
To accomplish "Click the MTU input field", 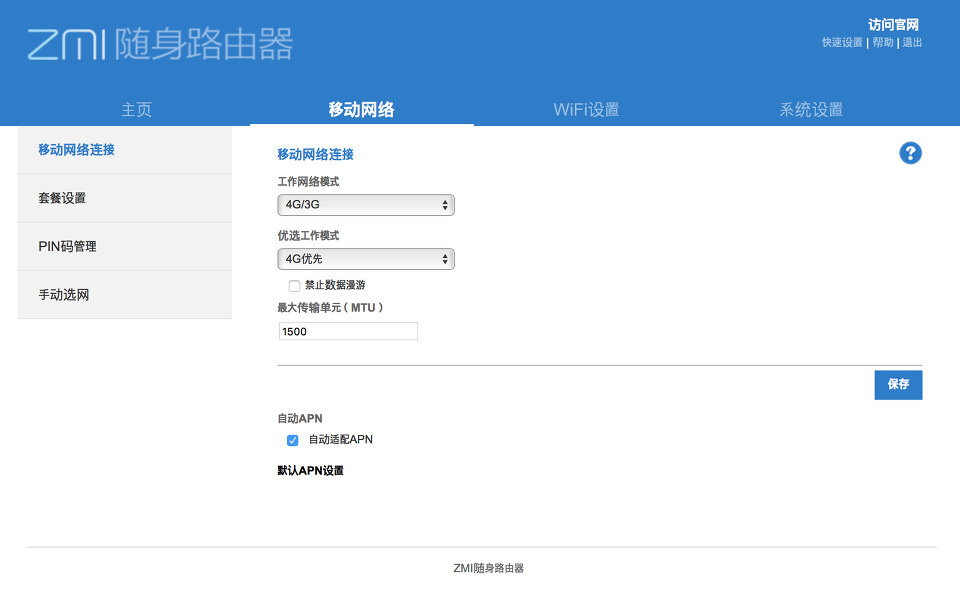I will (x=347, y=331).
